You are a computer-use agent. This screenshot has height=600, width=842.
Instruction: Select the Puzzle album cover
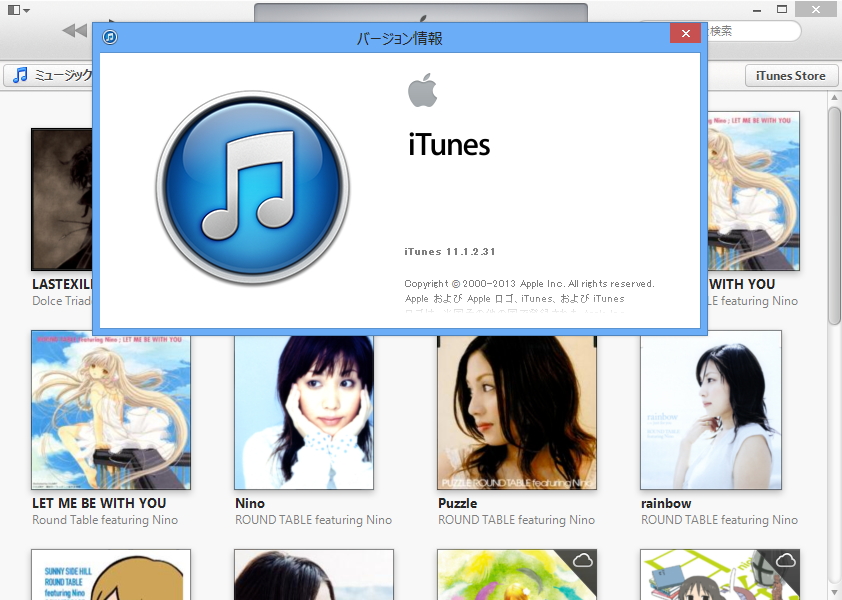(x=516, y=410)
